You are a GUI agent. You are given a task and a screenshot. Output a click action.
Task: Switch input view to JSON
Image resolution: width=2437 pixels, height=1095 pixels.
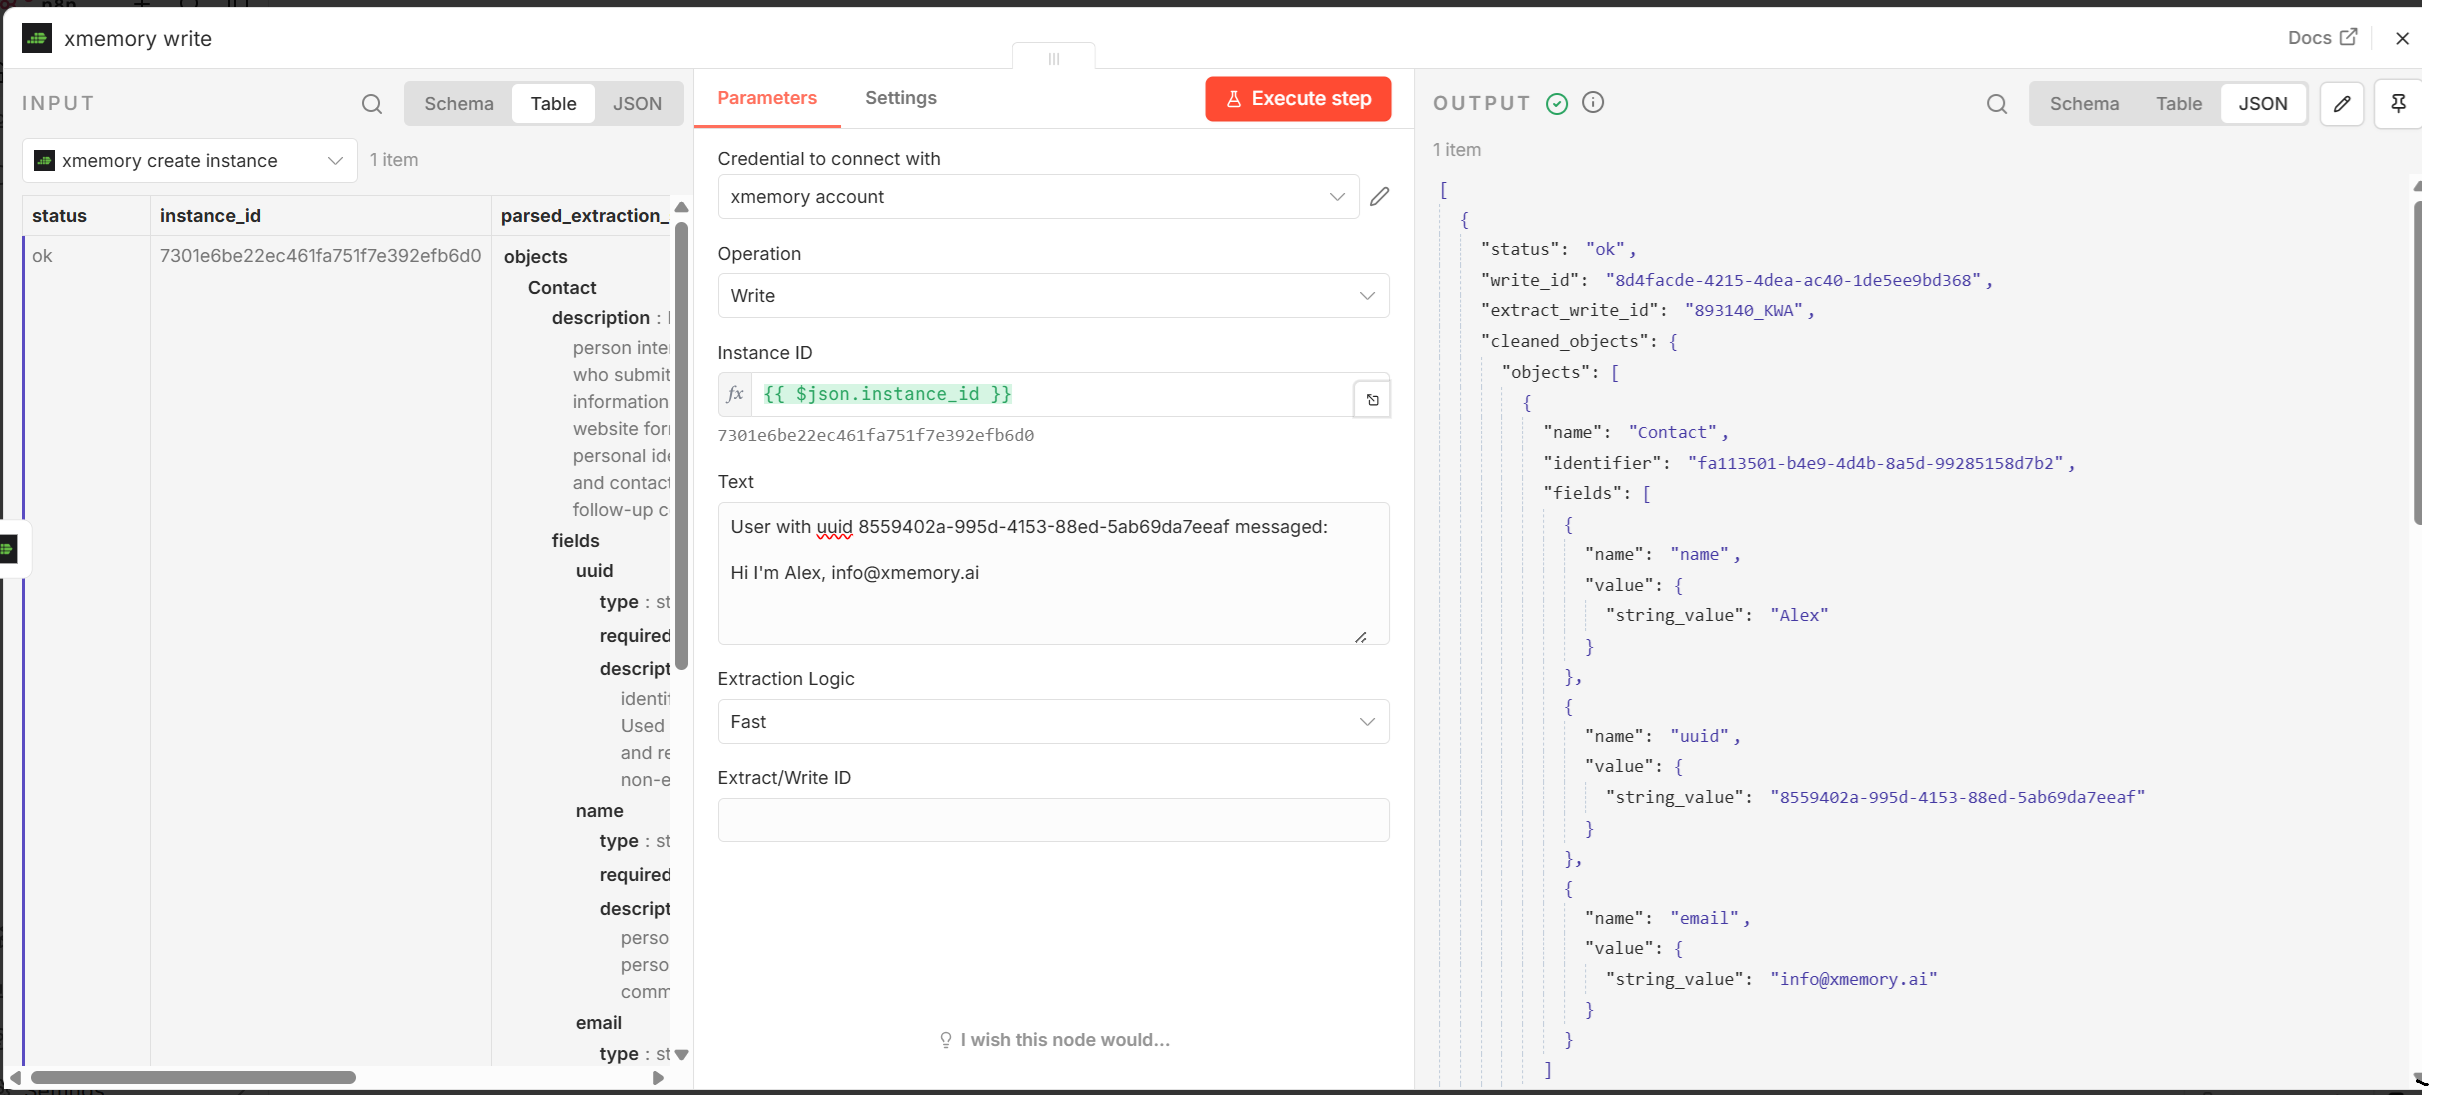[637, 103]
